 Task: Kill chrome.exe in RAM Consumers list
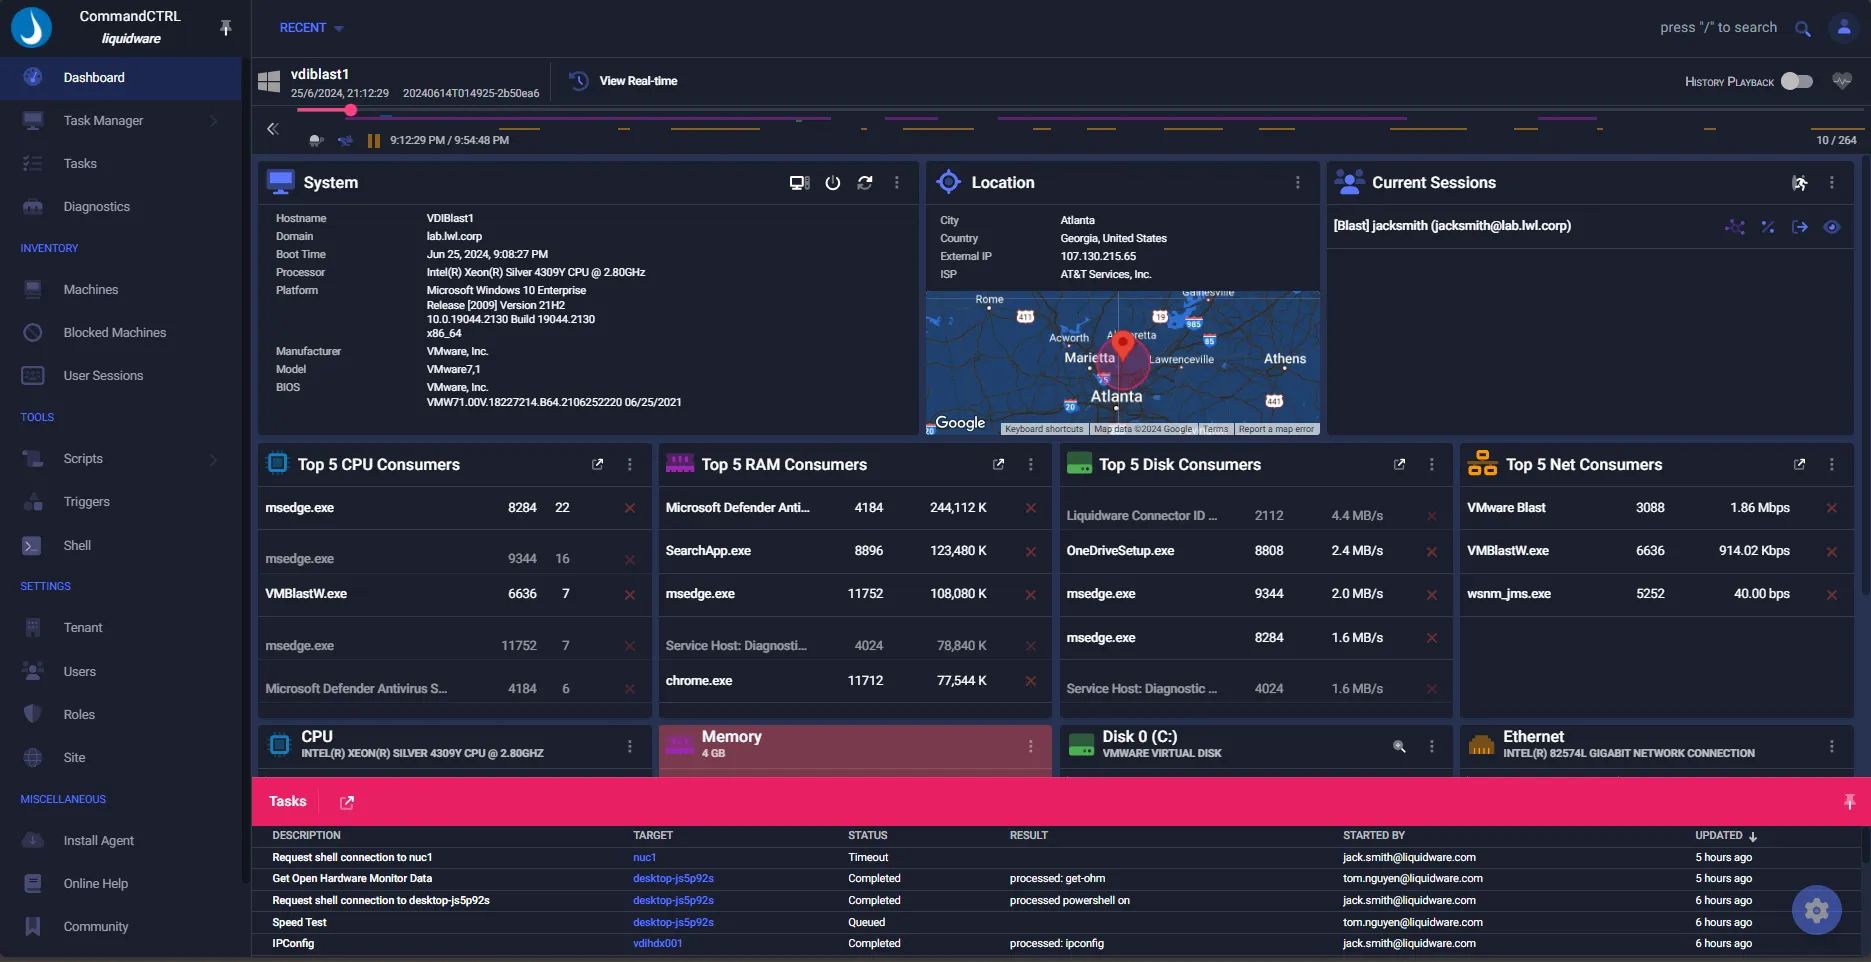pos(1030,681)
